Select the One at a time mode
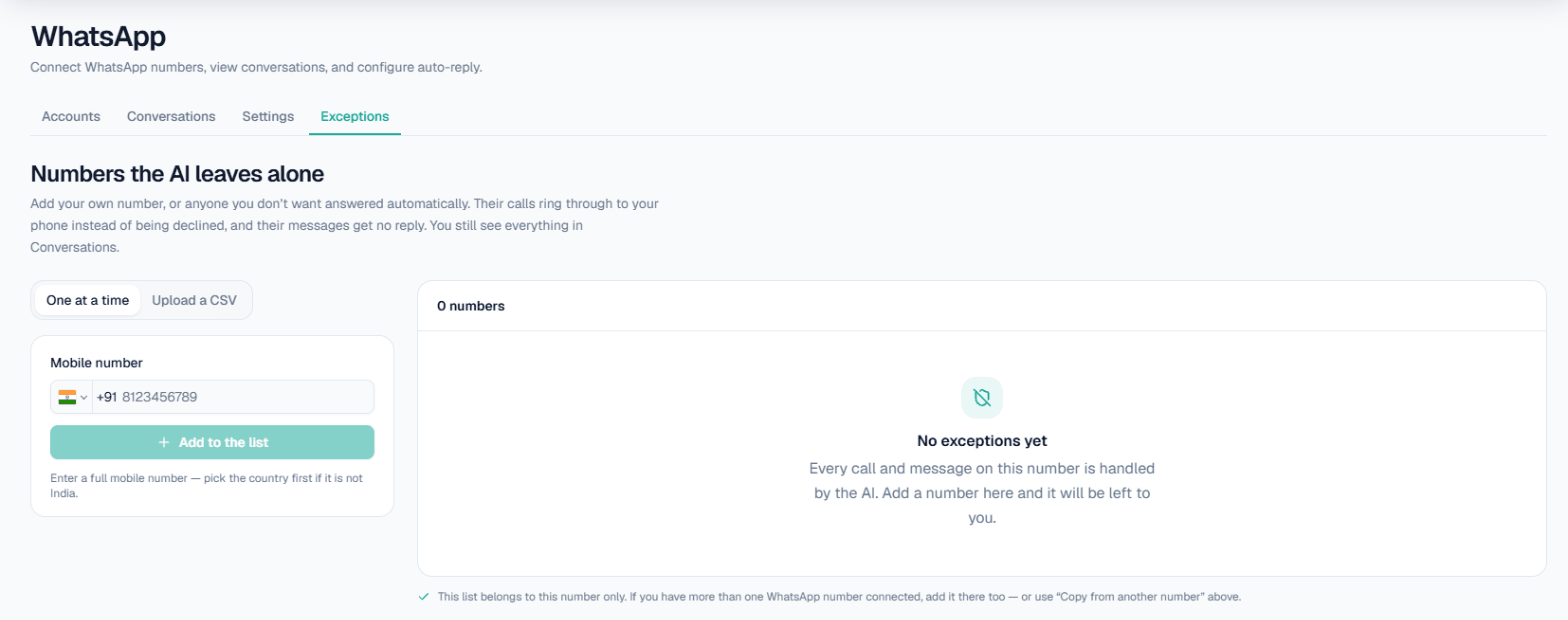 tap(87, 300)
